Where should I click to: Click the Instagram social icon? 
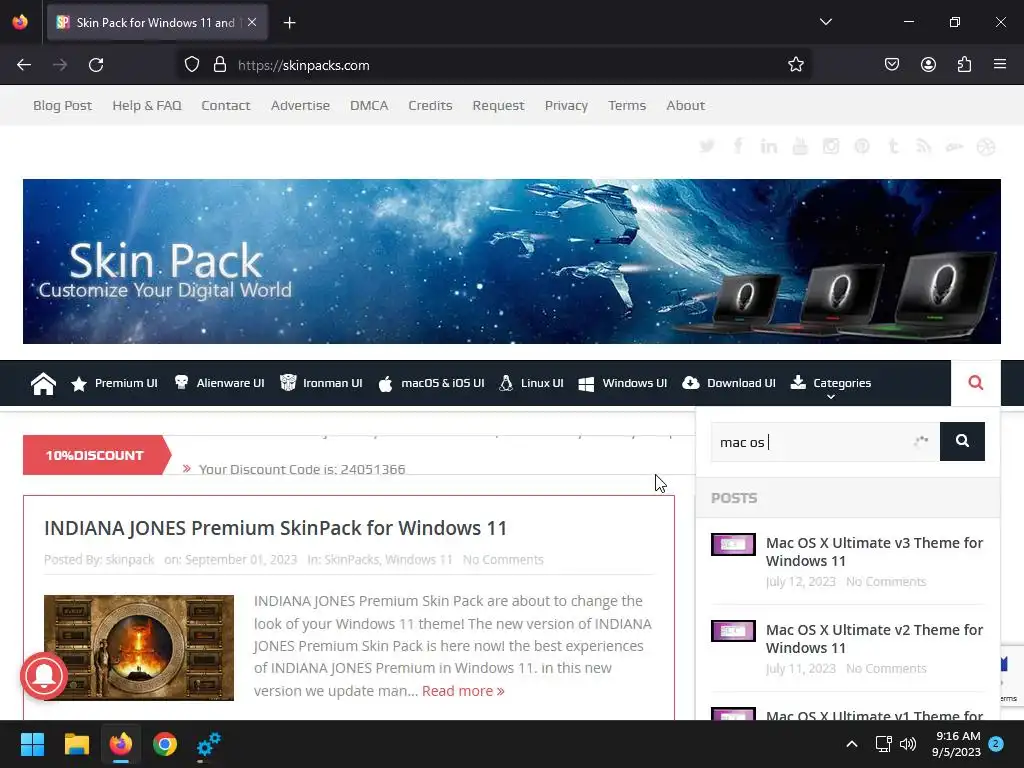831,146
